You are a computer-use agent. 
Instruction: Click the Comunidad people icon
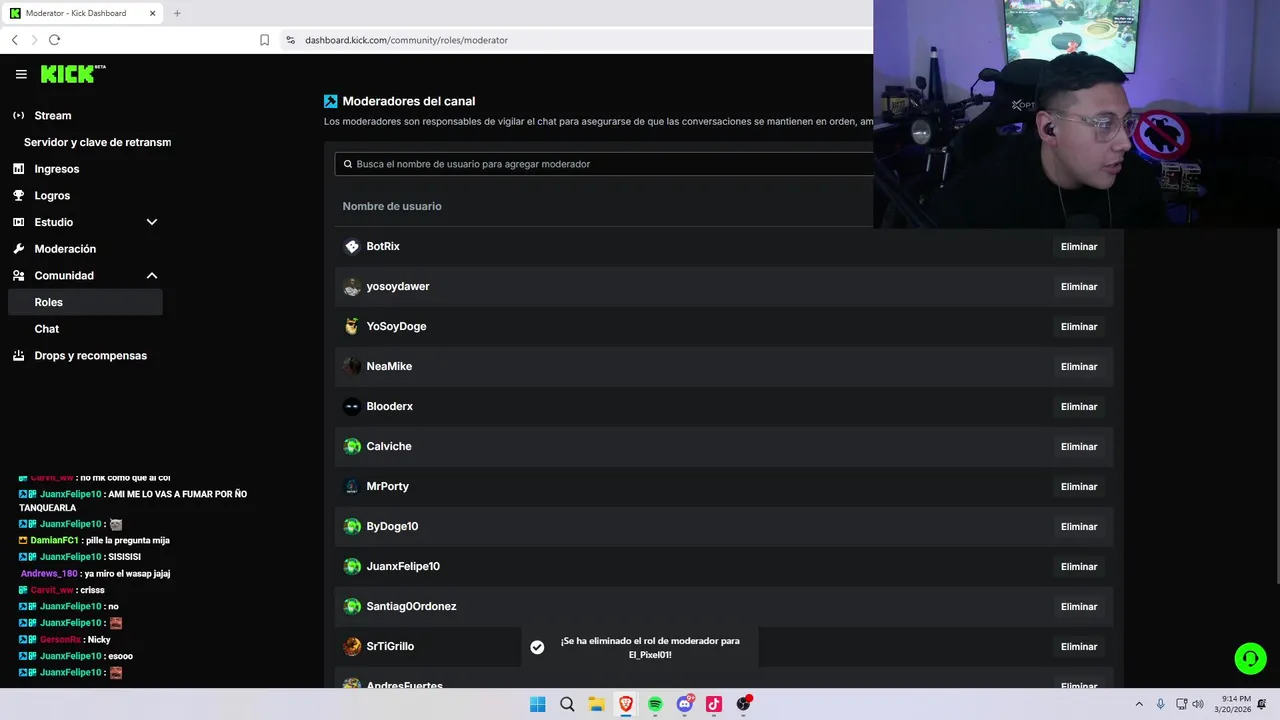point(18,276)
